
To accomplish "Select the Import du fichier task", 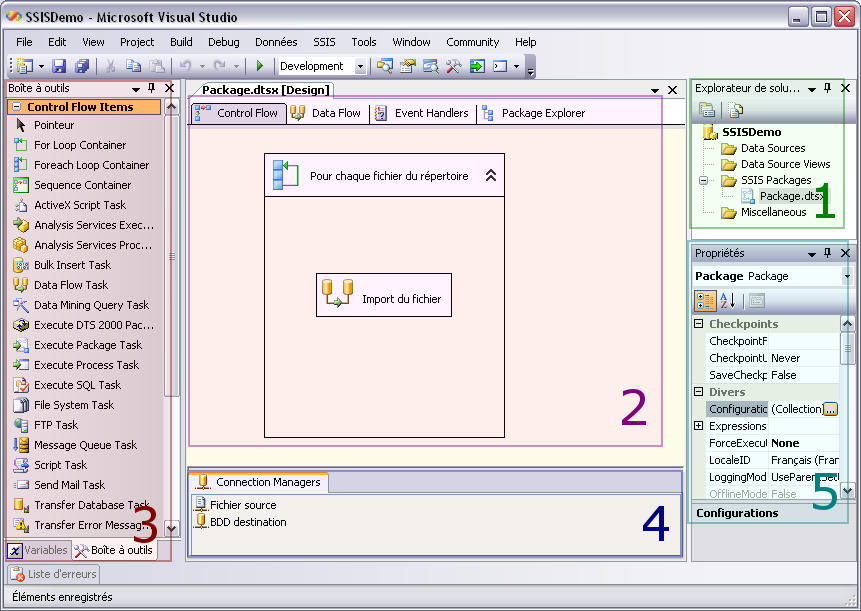I will [384, 295].
